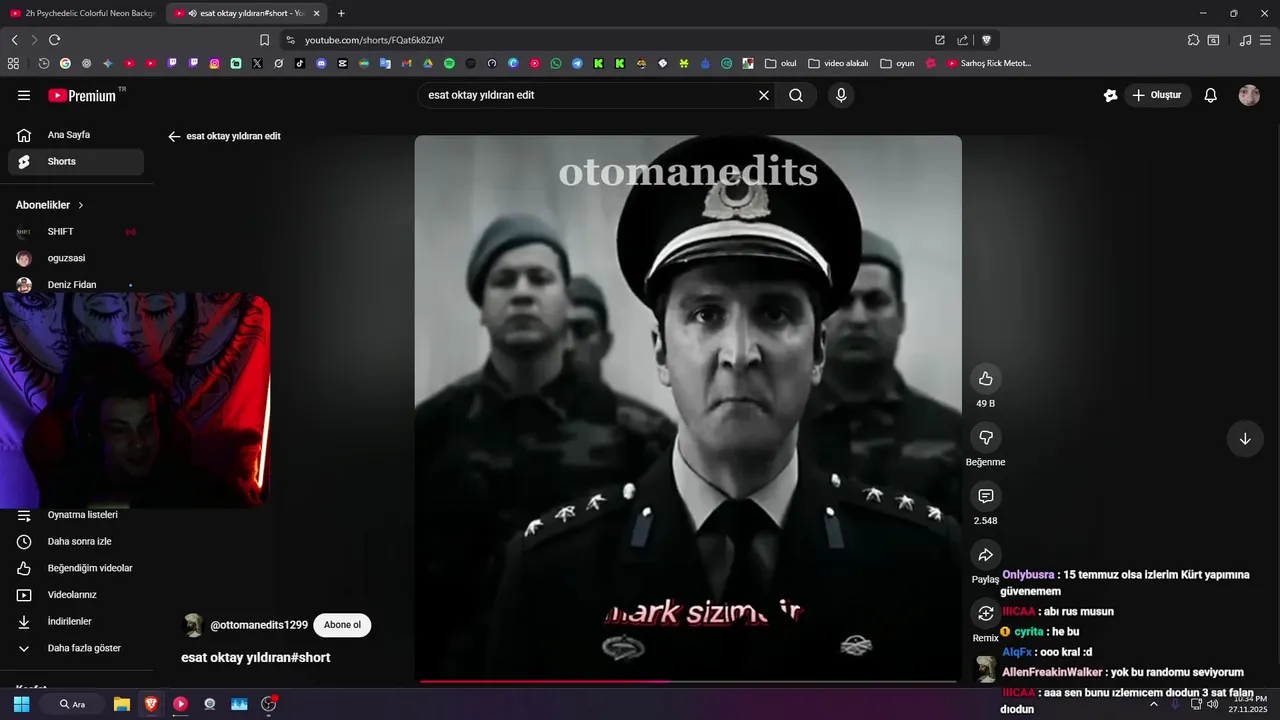Open Gmail bookmark in bookmarks bar
Image resolution: width=1280 pixels, height=720 pixels.
406,63
